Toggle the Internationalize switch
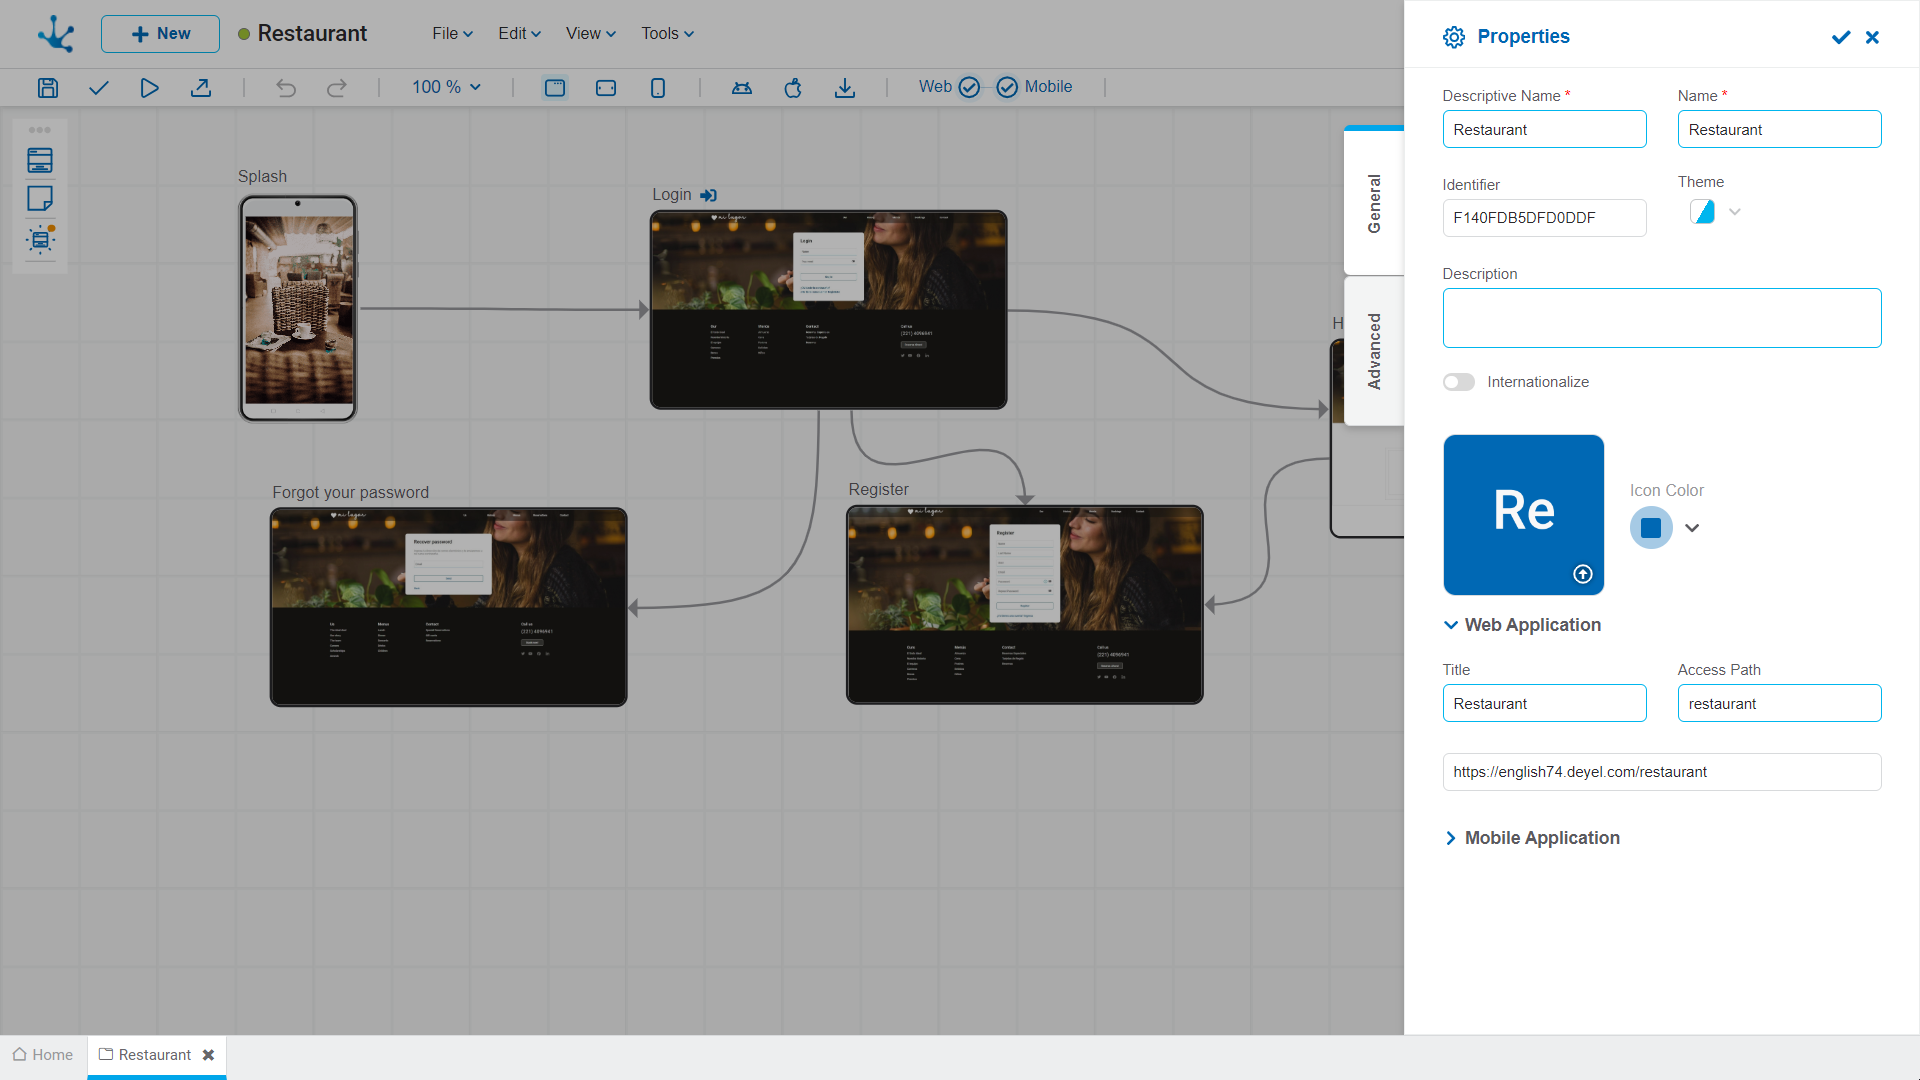This screenshot has width=1920, height=1080. click(1458, 382)
